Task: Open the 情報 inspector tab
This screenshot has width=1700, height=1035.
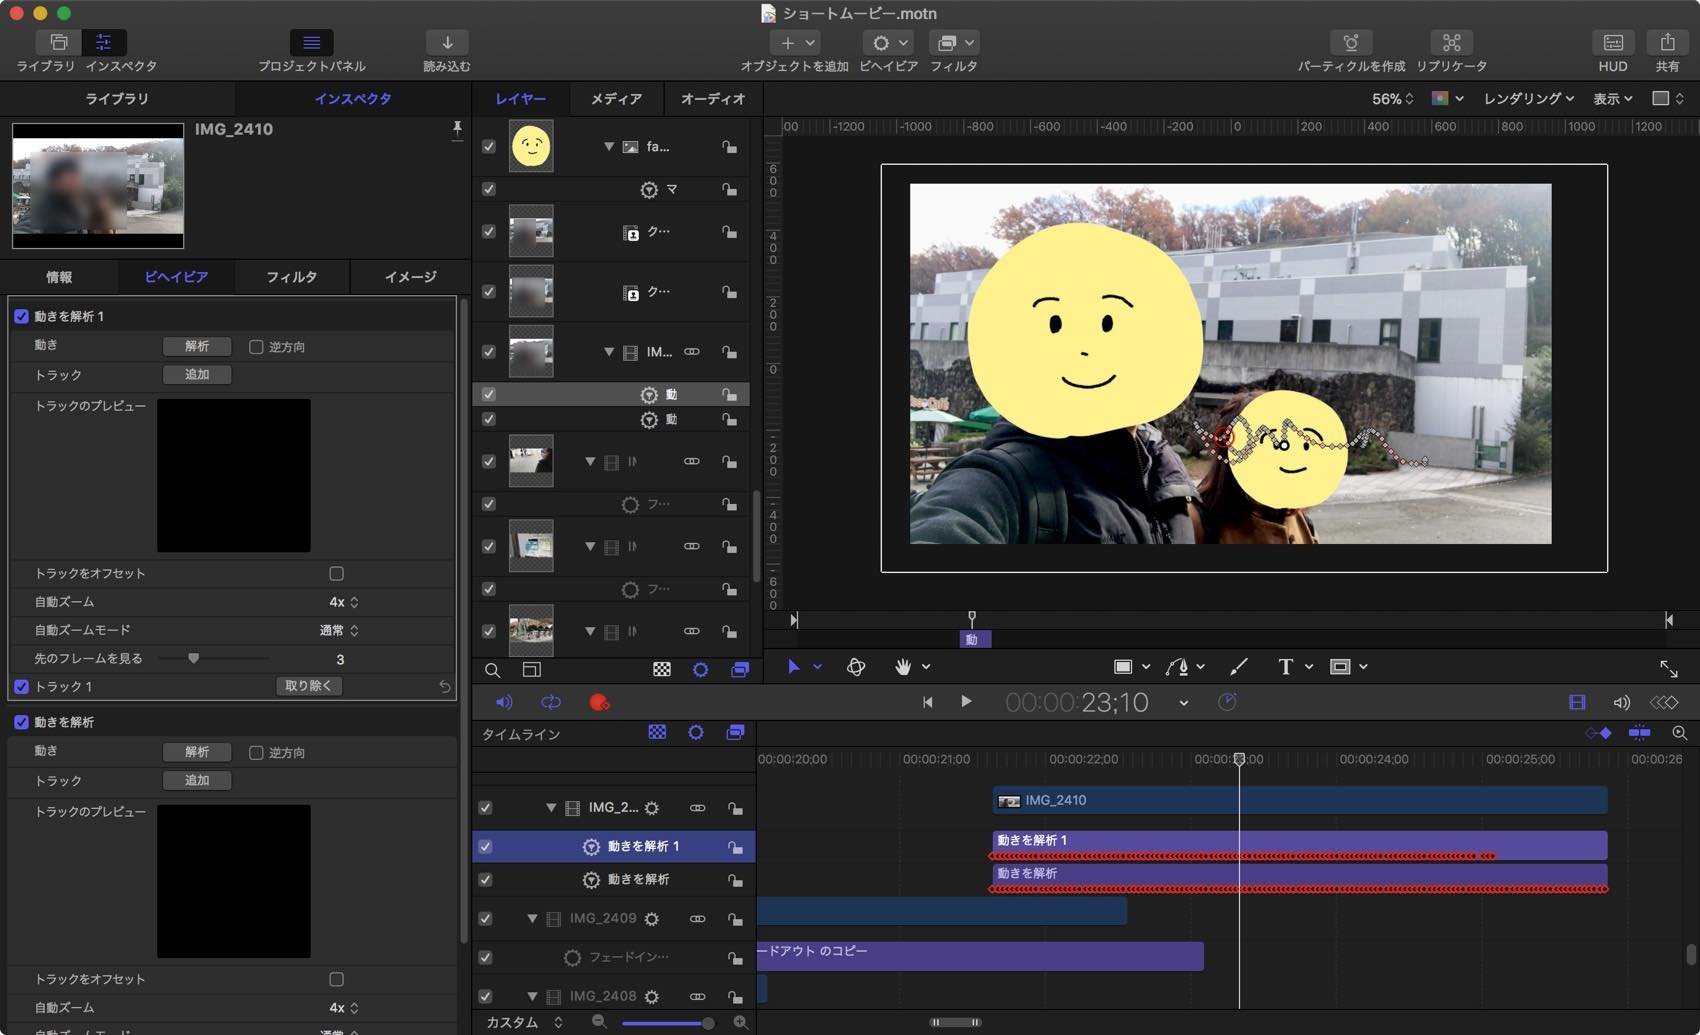Action: click(x=59, y=277)
